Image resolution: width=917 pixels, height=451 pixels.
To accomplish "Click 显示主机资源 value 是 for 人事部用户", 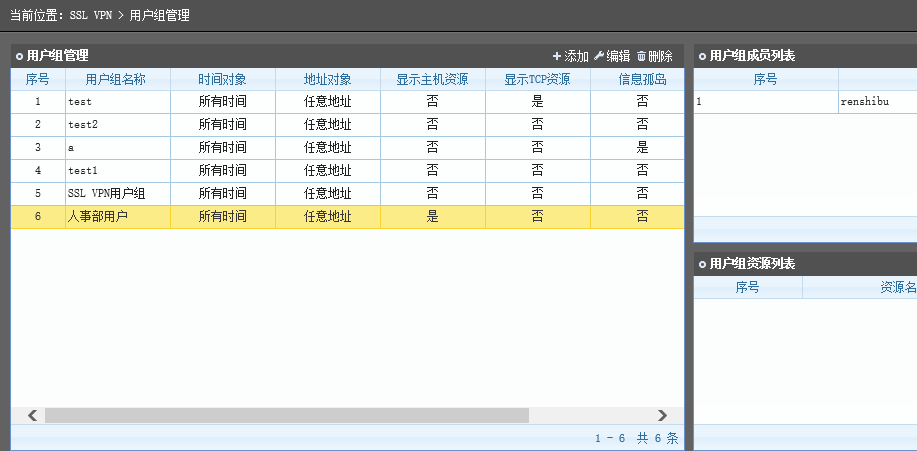I will [x=432, y=216].
